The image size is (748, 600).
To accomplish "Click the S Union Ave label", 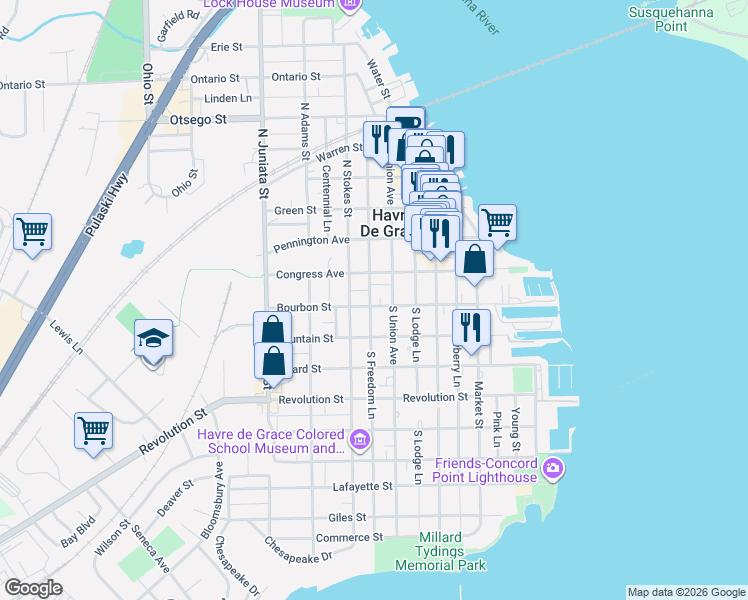I will pos(393,335).
